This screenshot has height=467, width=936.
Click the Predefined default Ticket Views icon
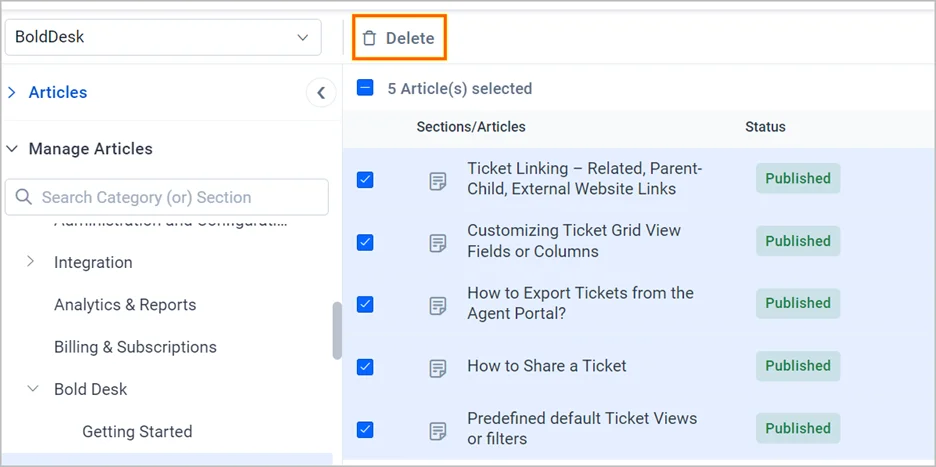(437, 431)
